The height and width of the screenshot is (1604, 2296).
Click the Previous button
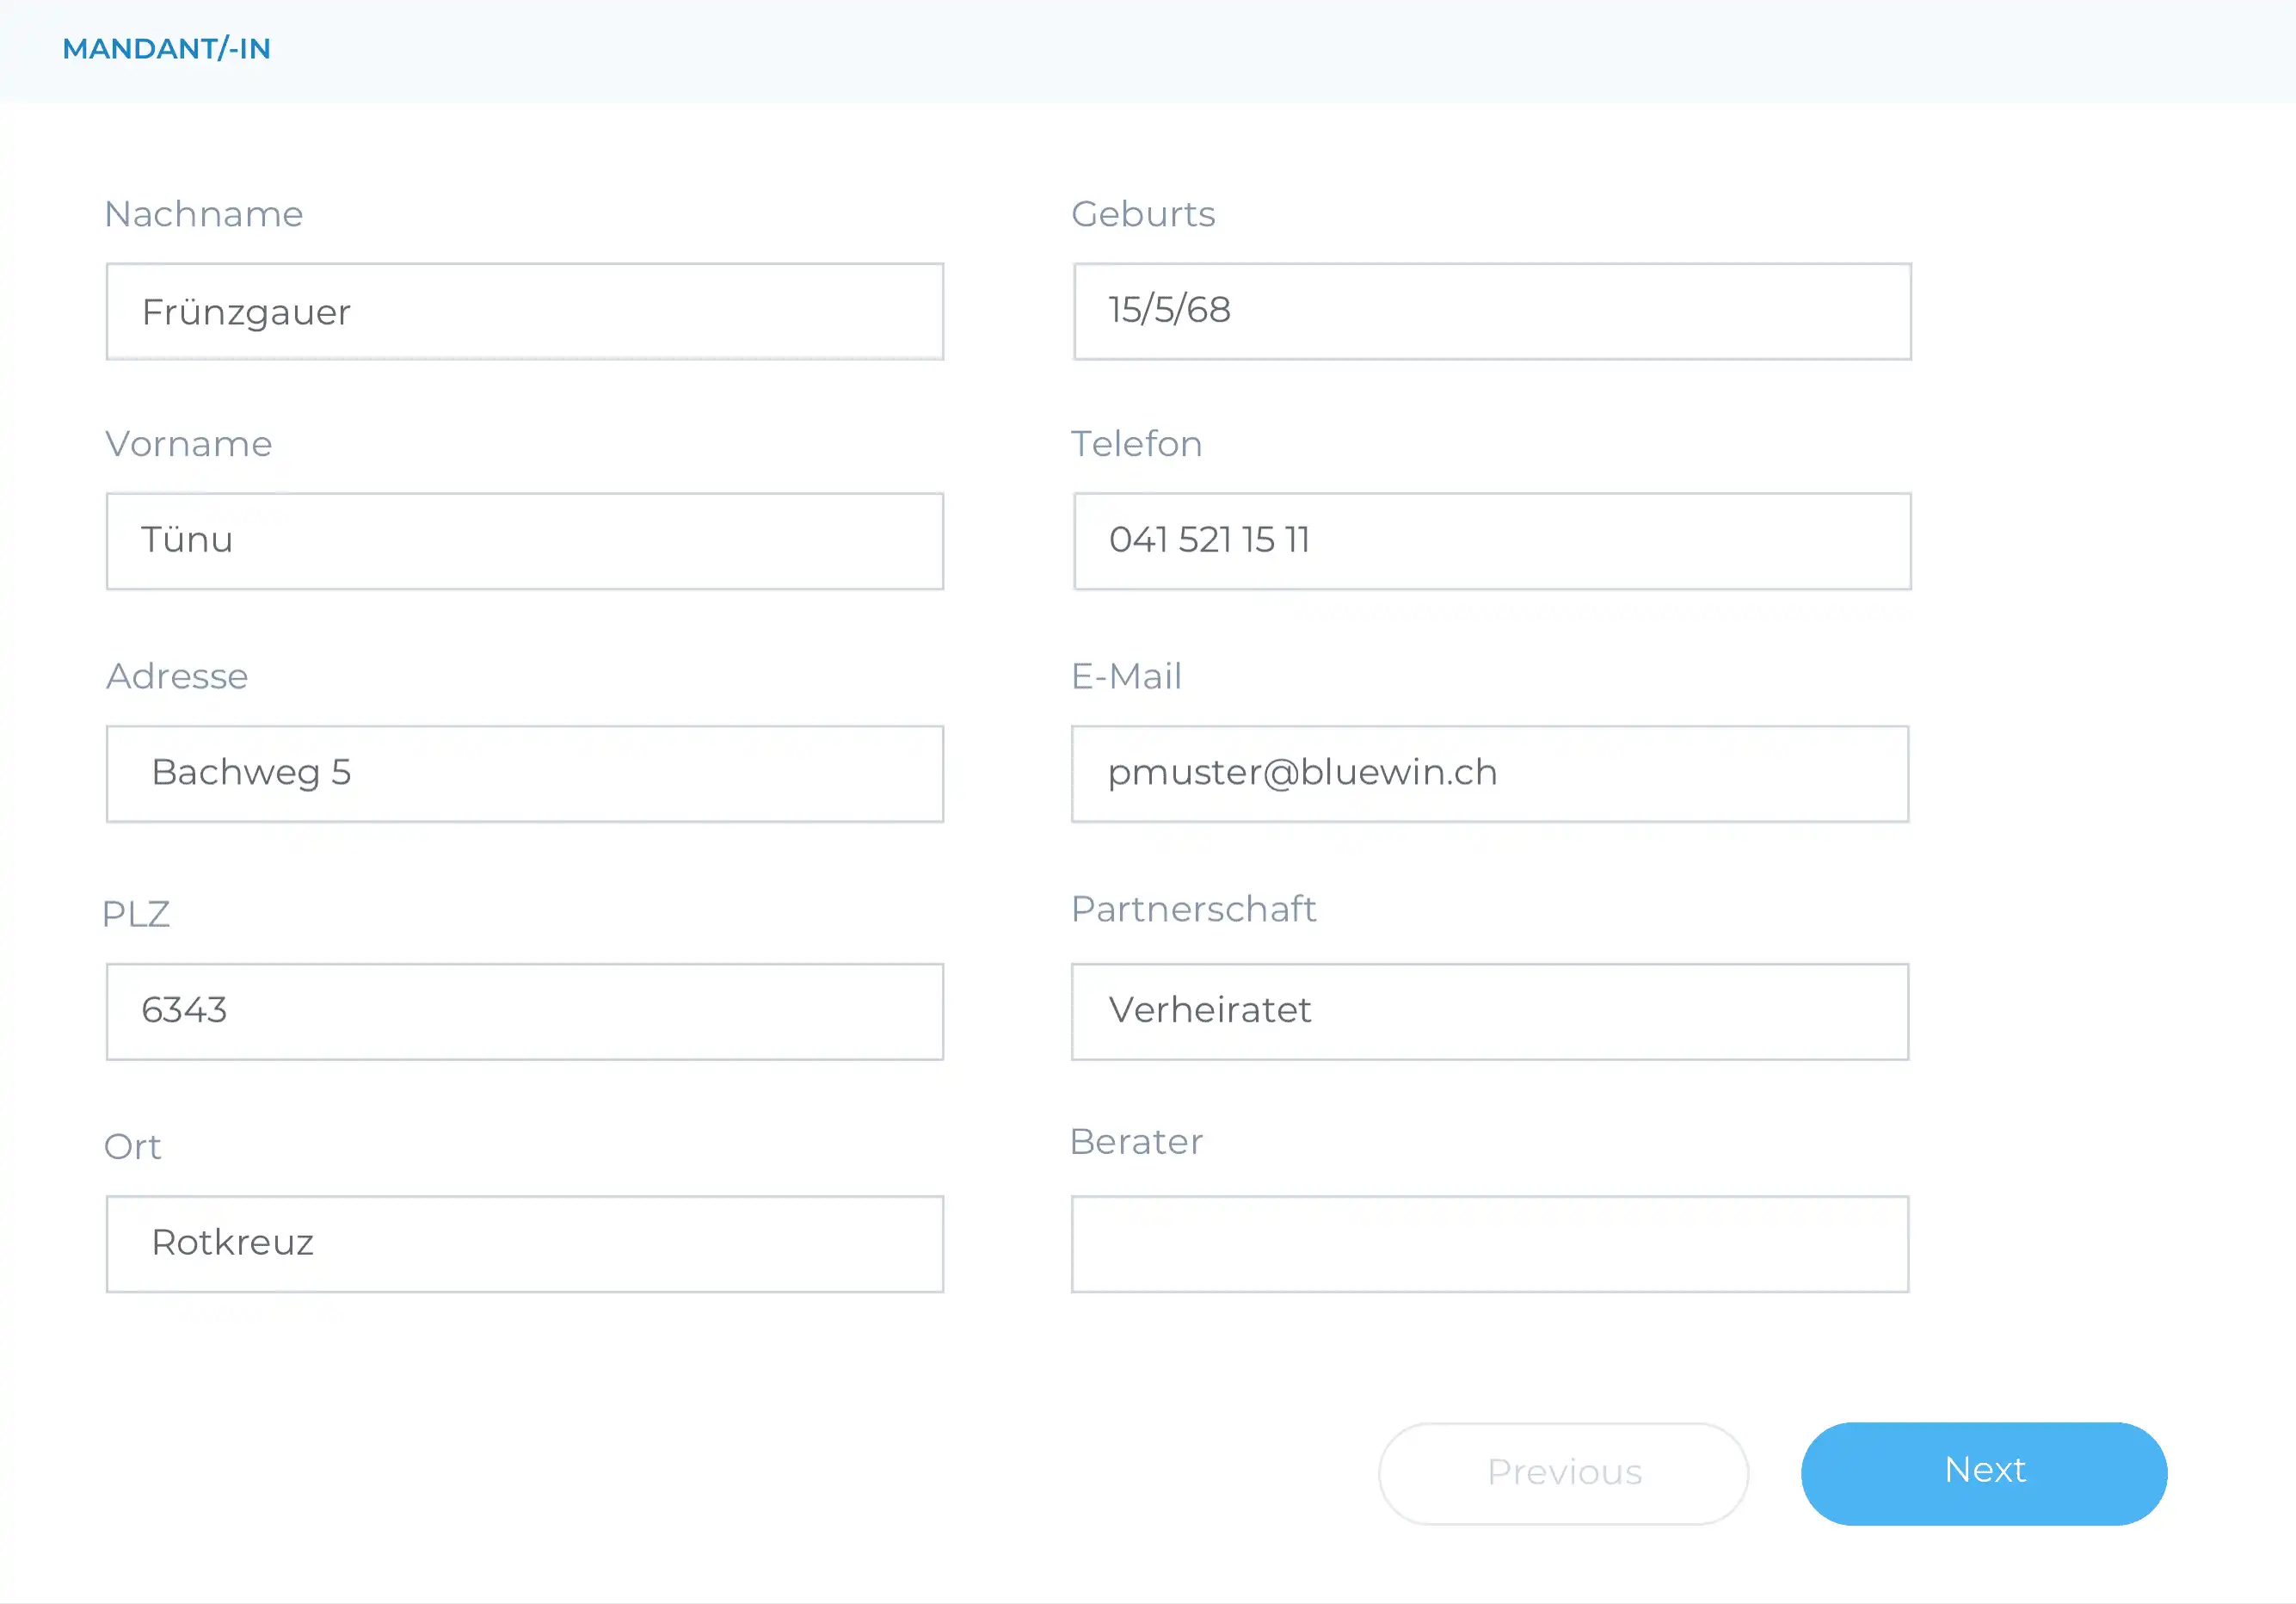[1563, 1473]
